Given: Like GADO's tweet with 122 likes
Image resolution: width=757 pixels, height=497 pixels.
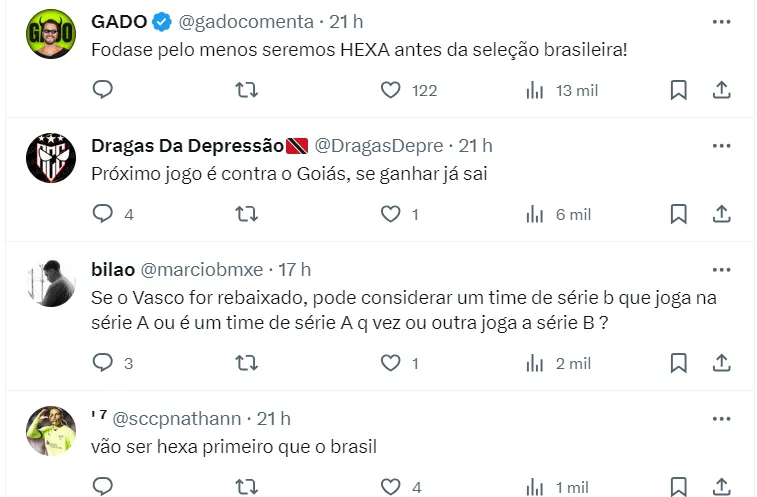Looking at the screenshot, I should 391,90.
